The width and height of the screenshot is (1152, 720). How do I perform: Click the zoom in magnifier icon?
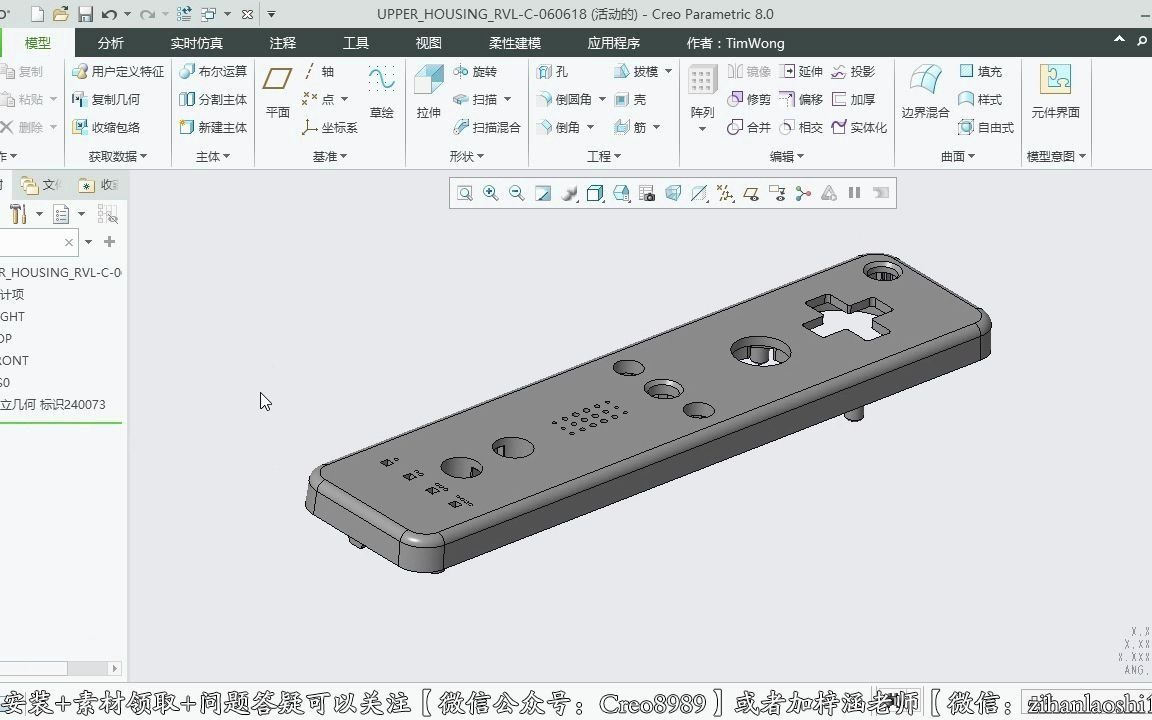click(491, 194)
